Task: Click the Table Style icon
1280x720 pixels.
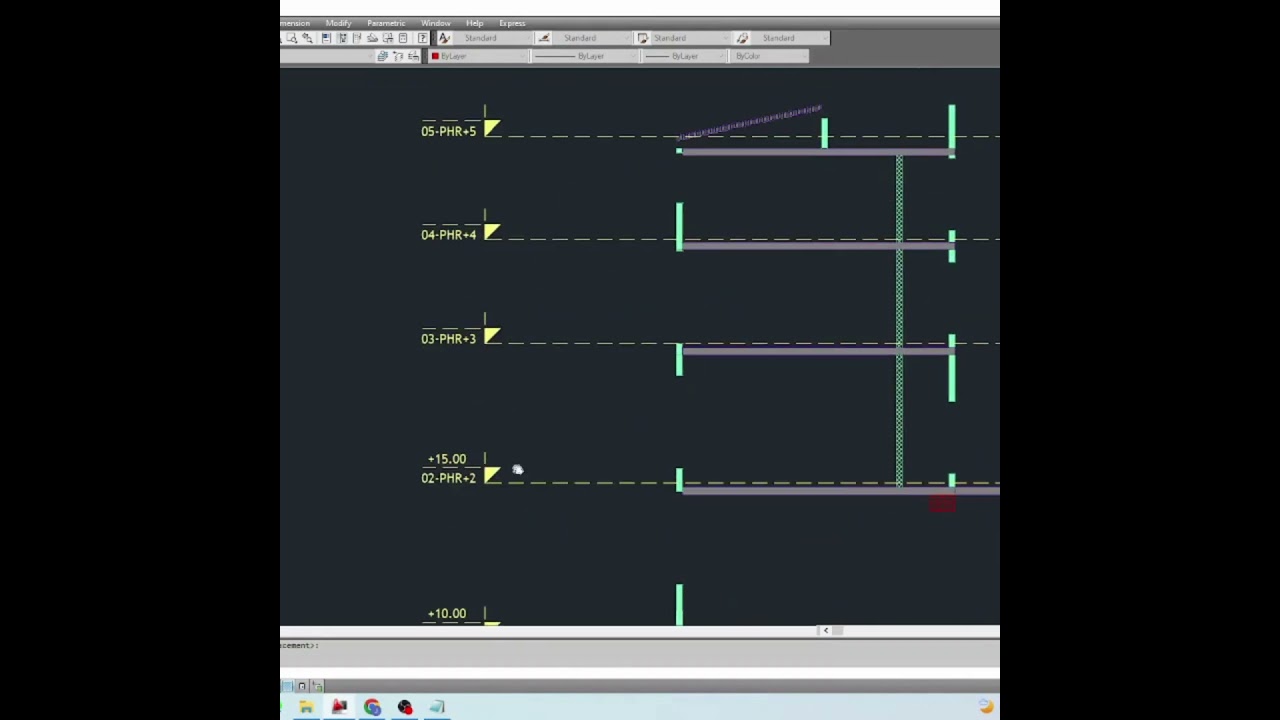Action: point(642,38)
